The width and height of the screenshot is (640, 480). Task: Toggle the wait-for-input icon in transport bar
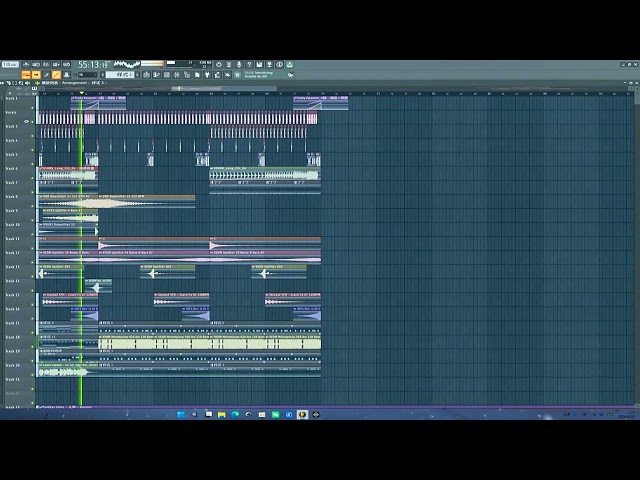point(36,64)
